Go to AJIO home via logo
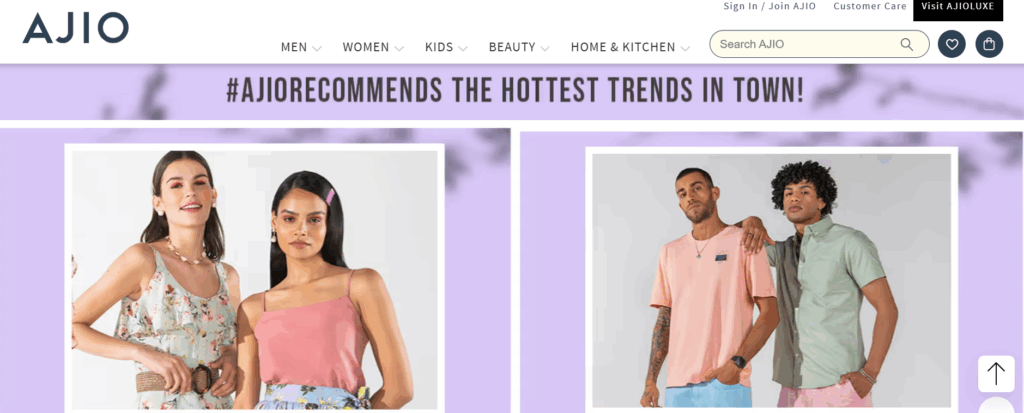The image size is (1024, 413). point(76,28)
